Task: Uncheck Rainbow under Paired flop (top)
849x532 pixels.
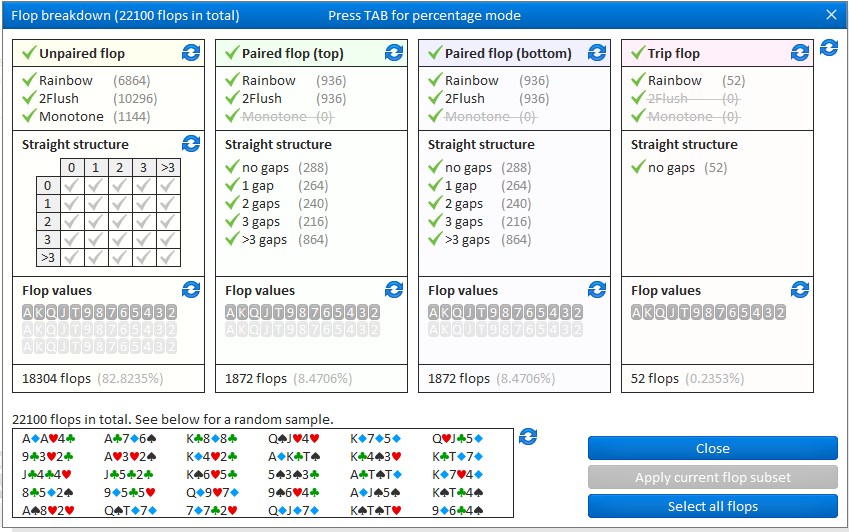Action: tap(232, 81)
